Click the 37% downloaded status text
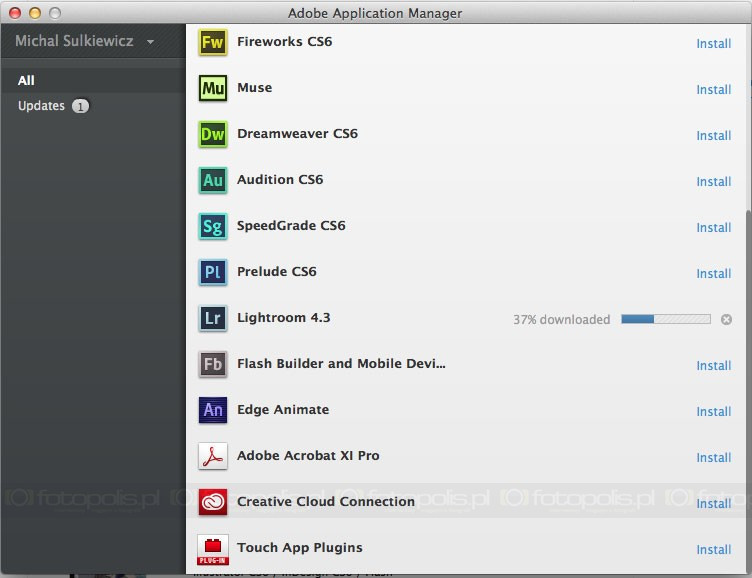 click(x=562, y=320)
